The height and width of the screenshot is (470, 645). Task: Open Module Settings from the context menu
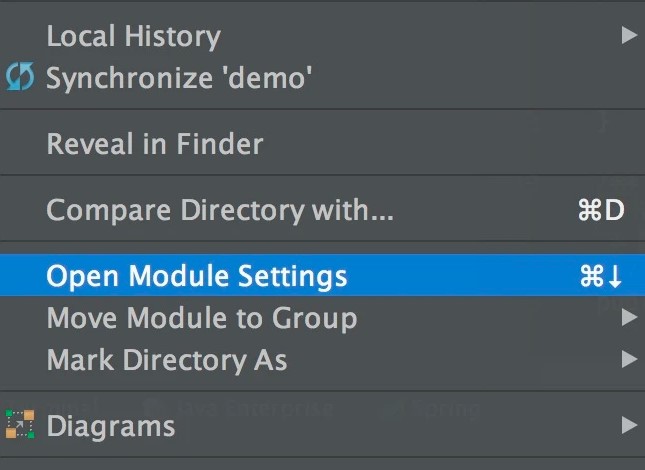(x=197, y=277)
